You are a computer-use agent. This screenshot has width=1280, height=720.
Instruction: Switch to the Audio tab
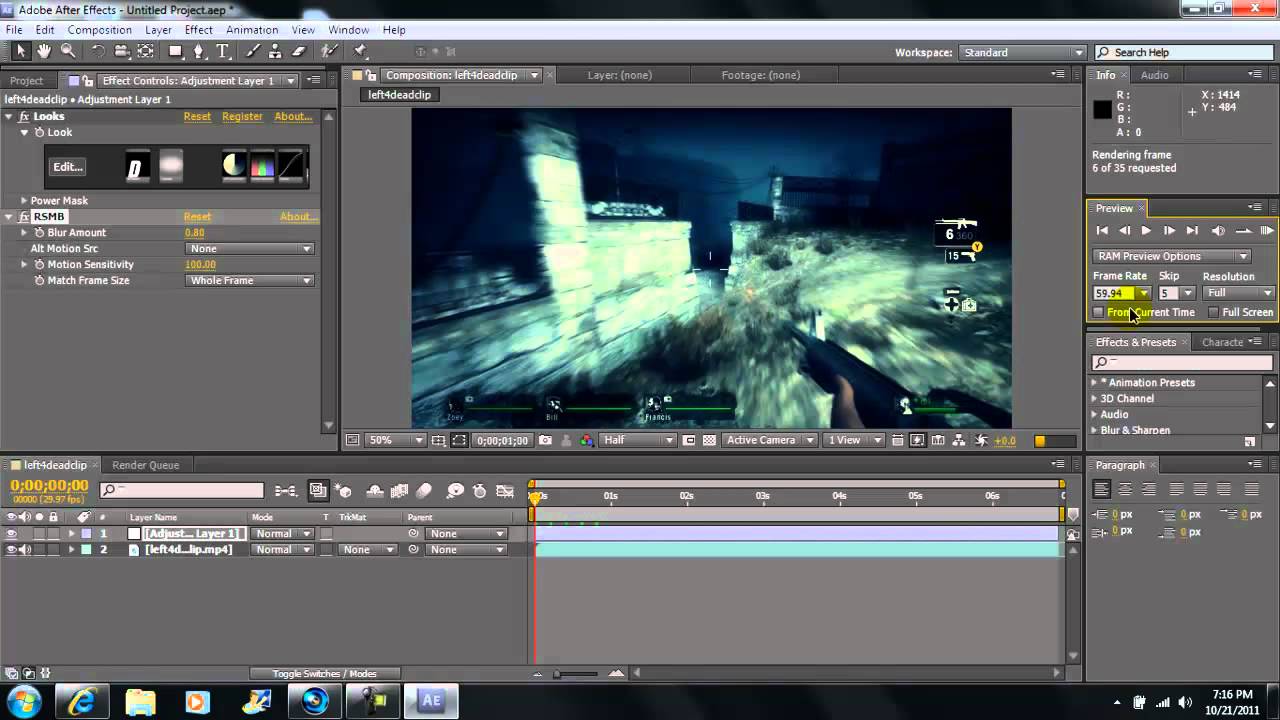point(1155,75)
